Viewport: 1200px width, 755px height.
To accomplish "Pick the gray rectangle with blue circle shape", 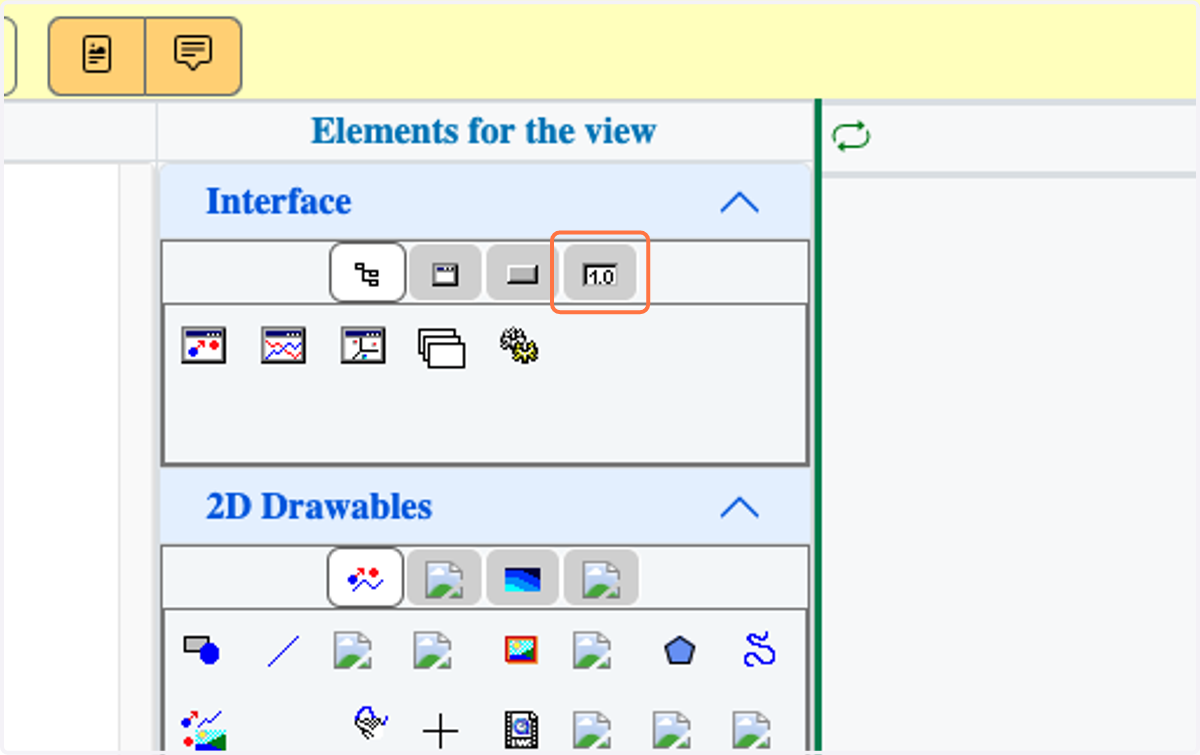I will click(201, 650).
